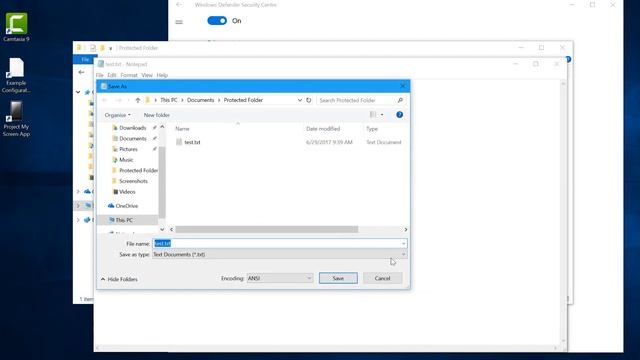Turn off the Defender On toggle

217,21
